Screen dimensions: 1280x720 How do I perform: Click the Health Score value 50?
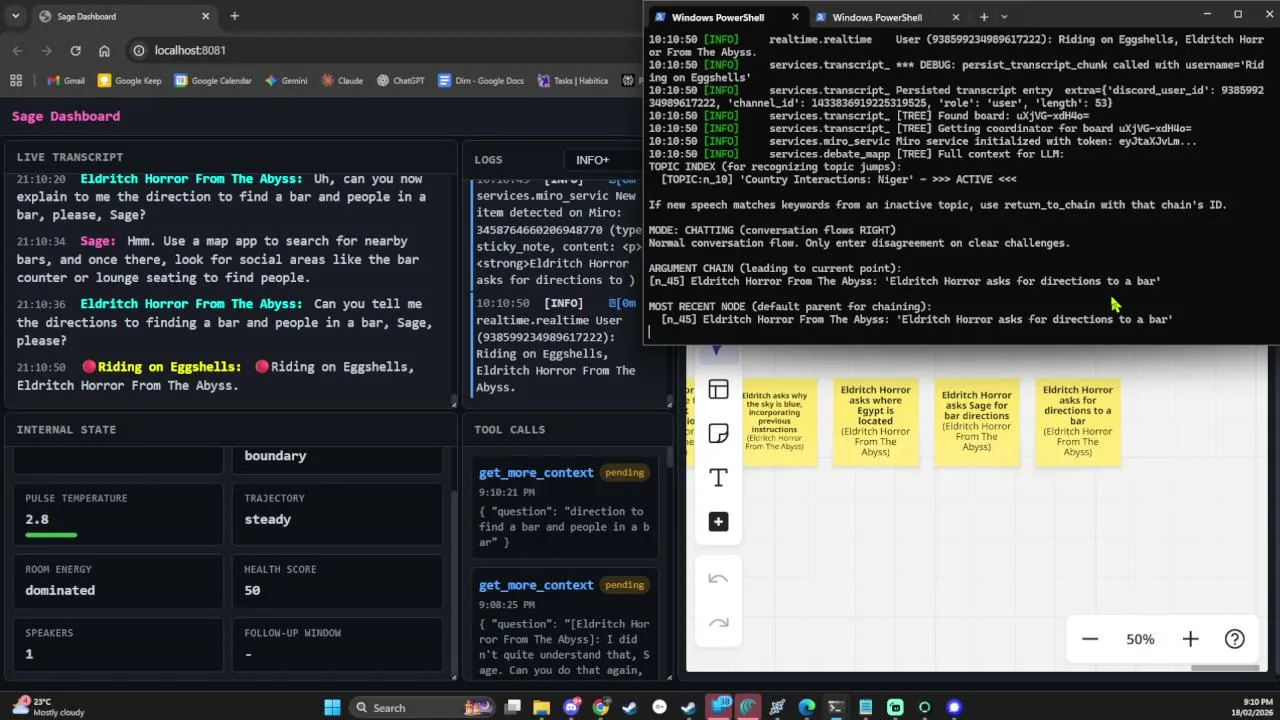point(252,590)
